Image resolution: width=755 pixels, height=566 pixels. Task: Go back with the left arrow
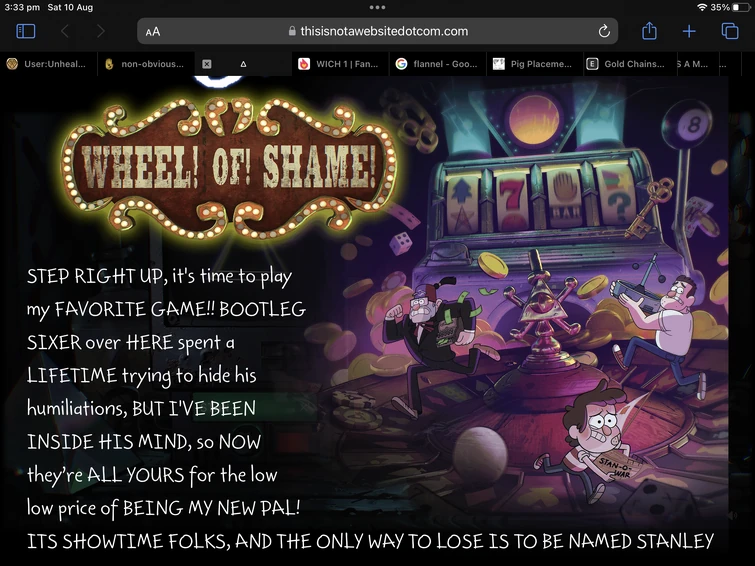tap(65, 31)
